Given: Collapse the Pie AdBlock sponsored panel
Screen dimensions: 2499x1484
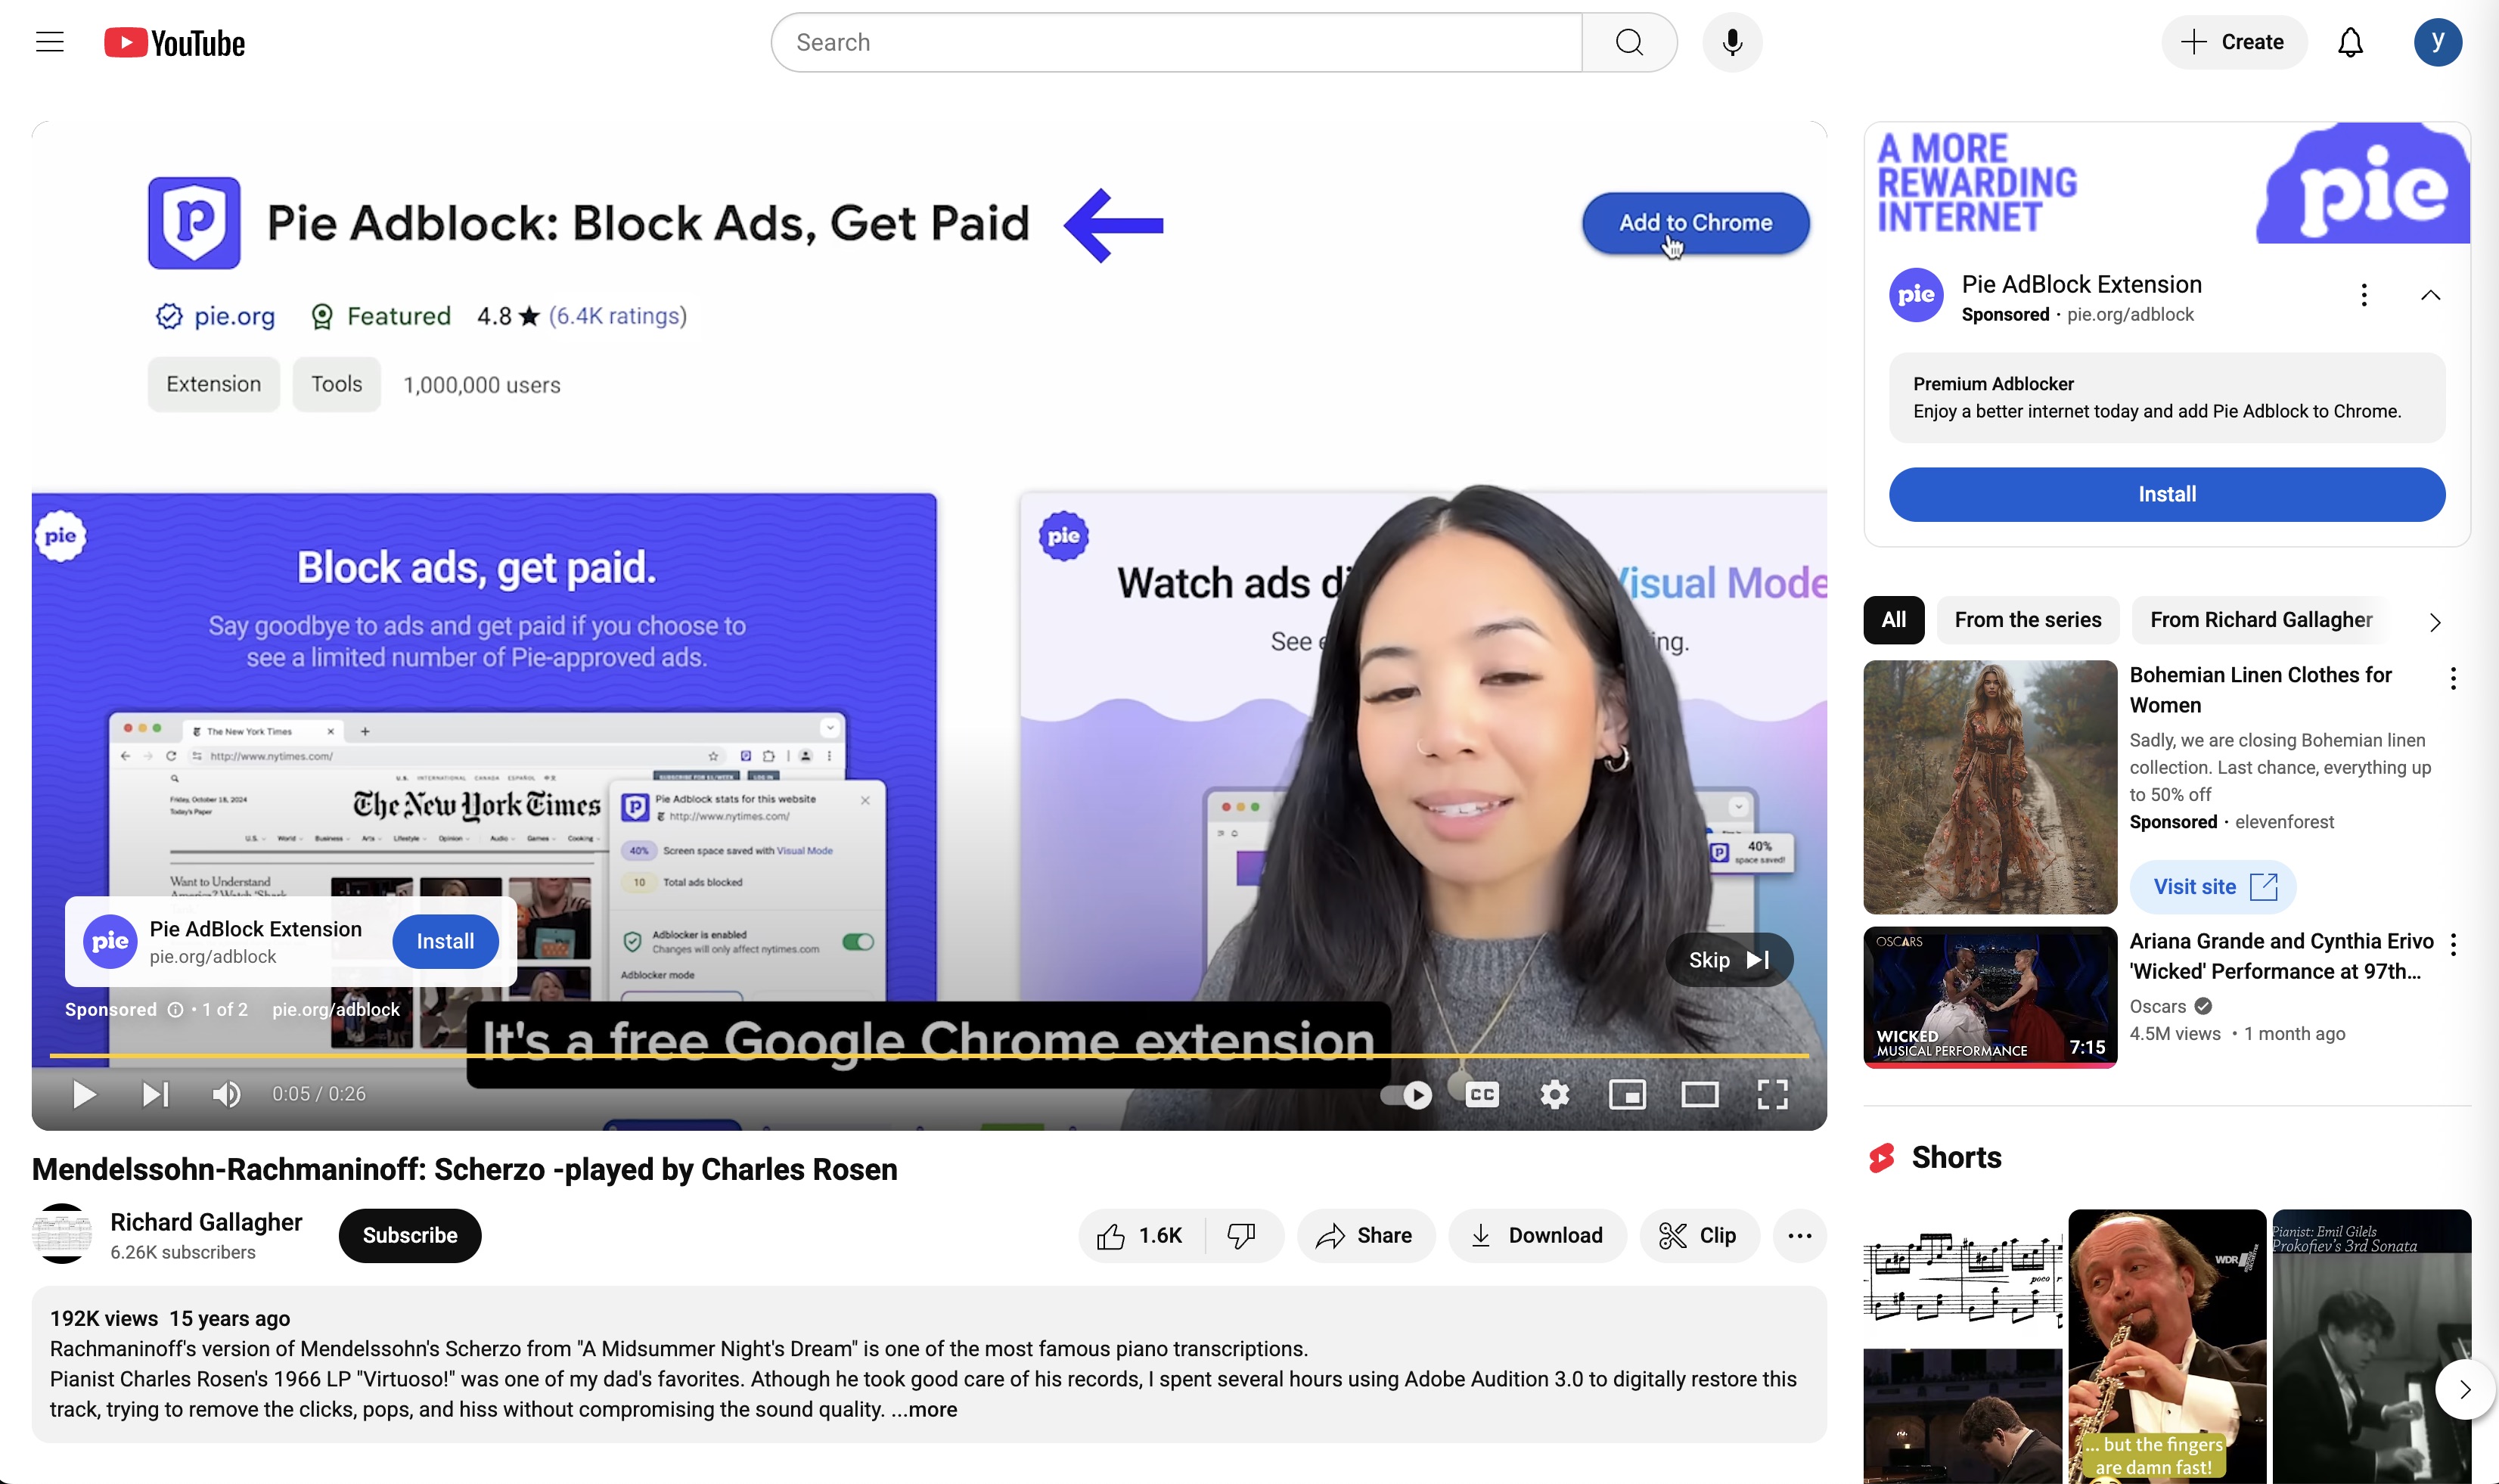Looking at the screenshot, I should (2430, 295).
